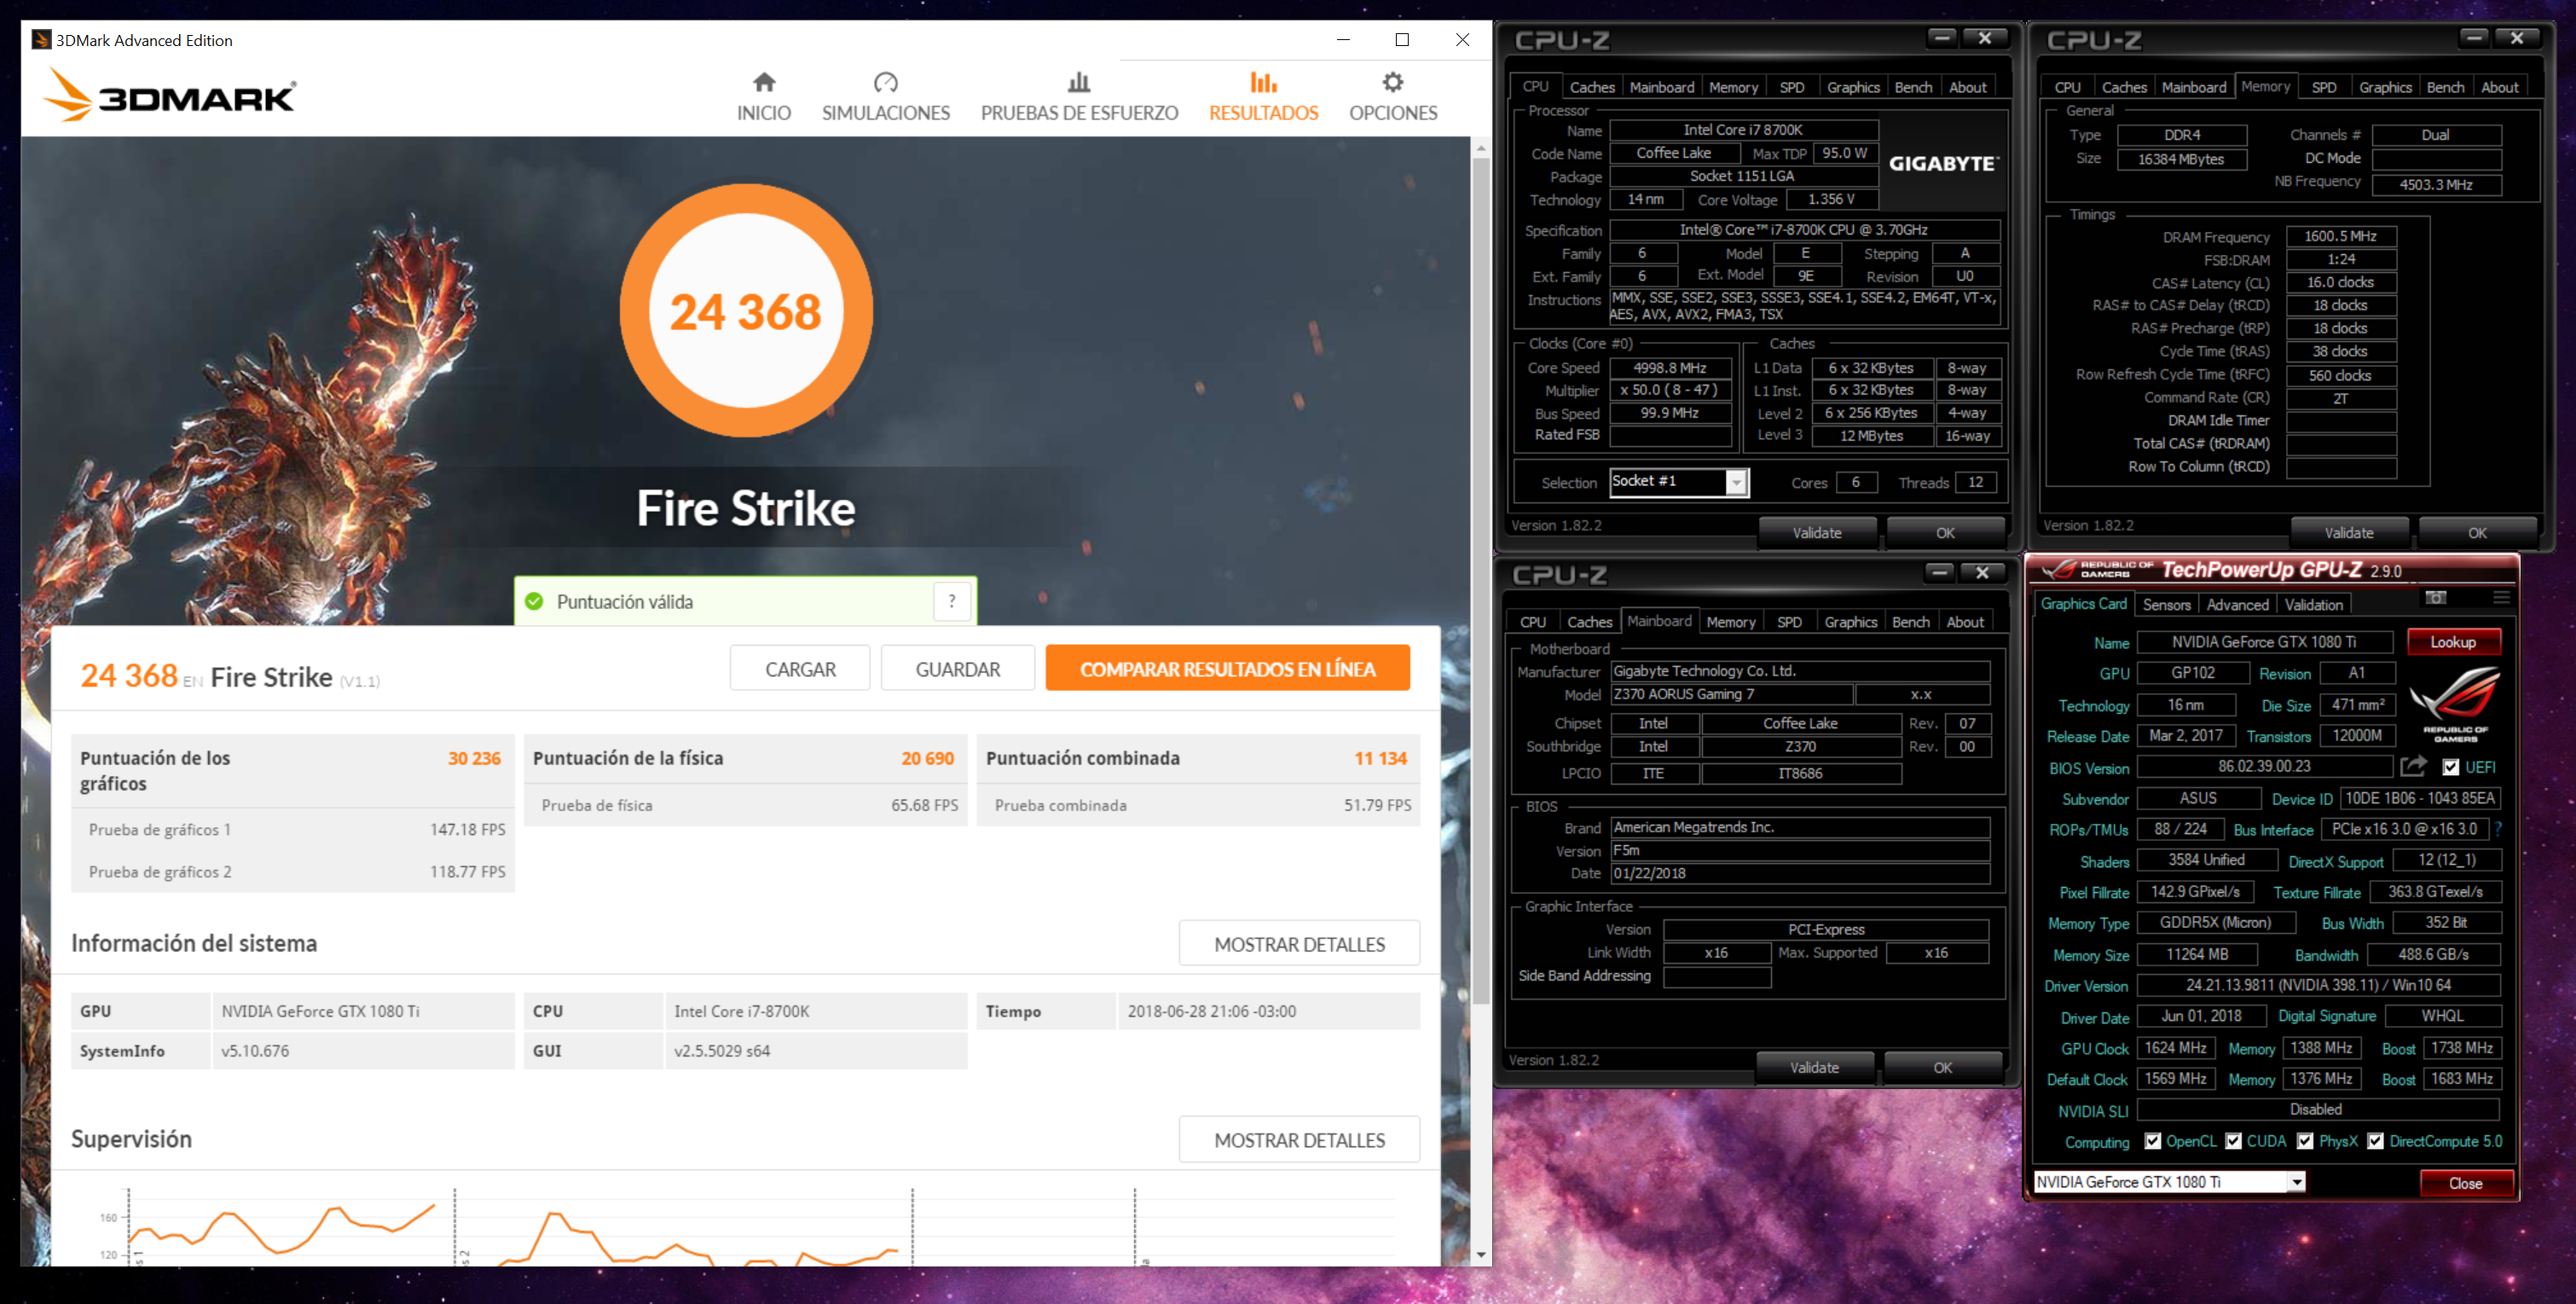
Task: Click OK in CPU-Z Memory window
Action: pos(2476,533)
